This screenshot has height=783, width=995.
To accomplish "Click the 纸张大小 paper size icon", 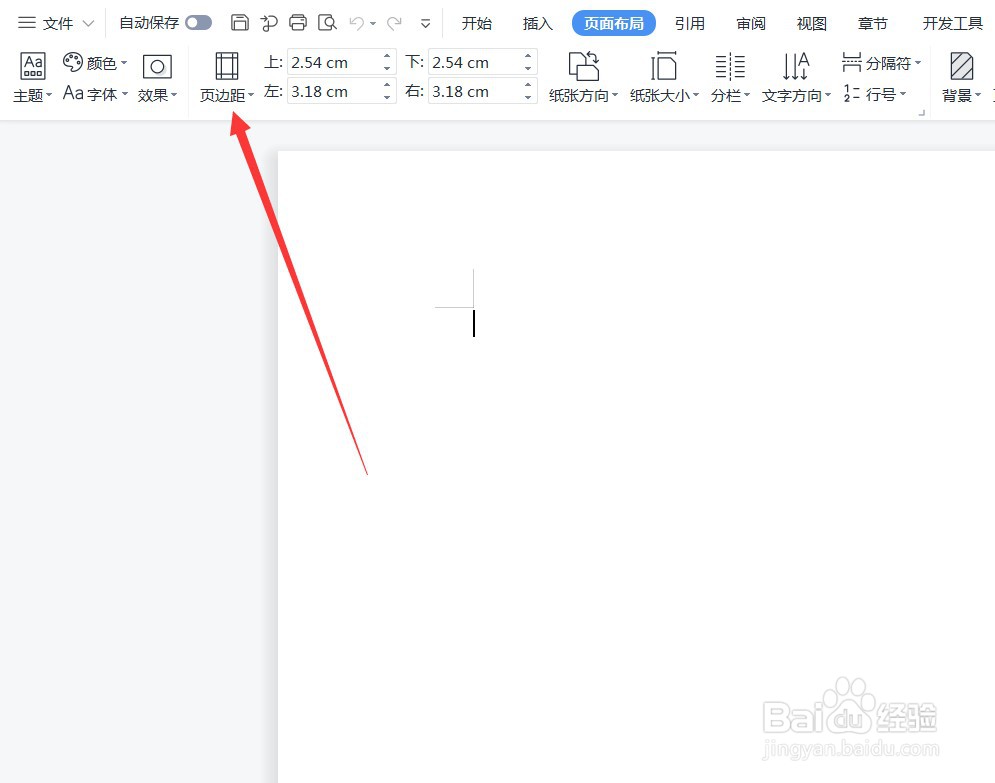I will coord(664,66).
